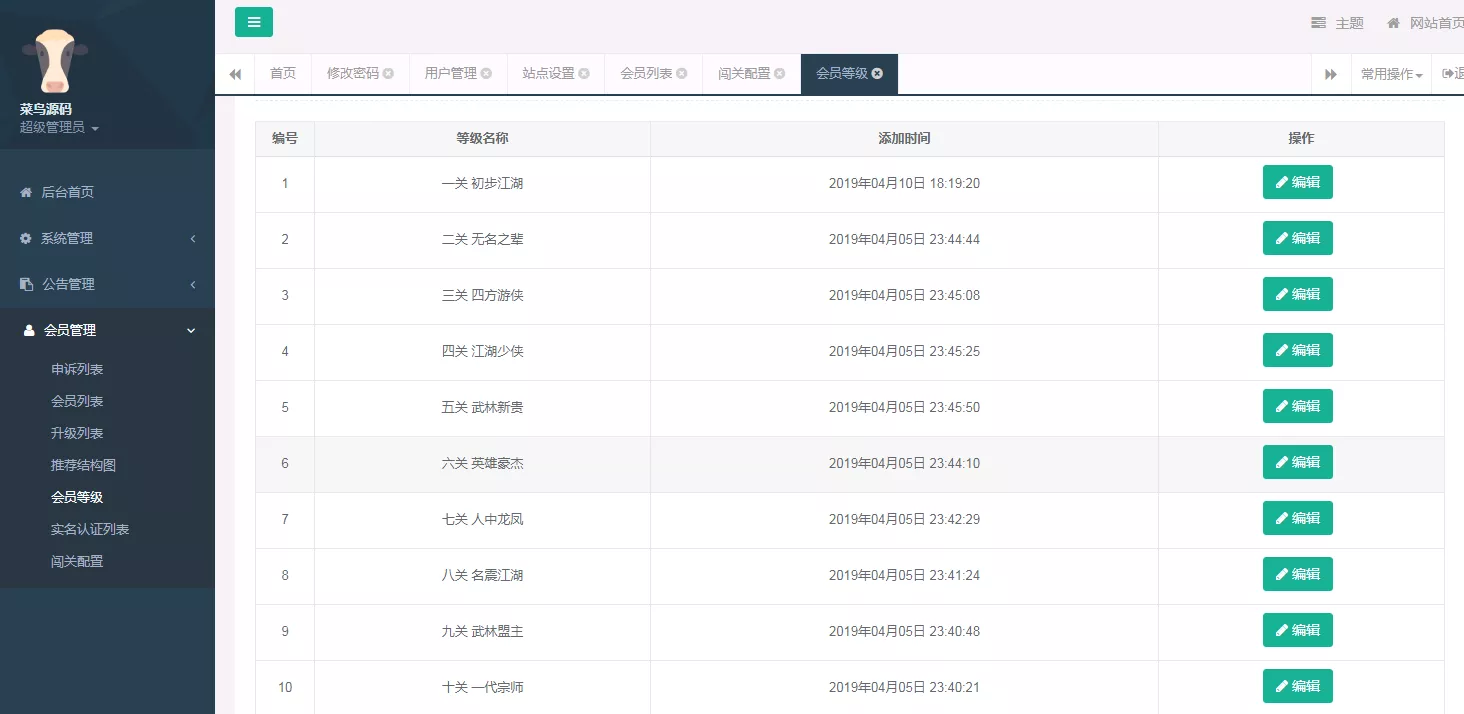The width and height of the screenshot is (1464, 714).
Task: Open the 常用操作 dropdown
Action: (x=1390, y=73)
